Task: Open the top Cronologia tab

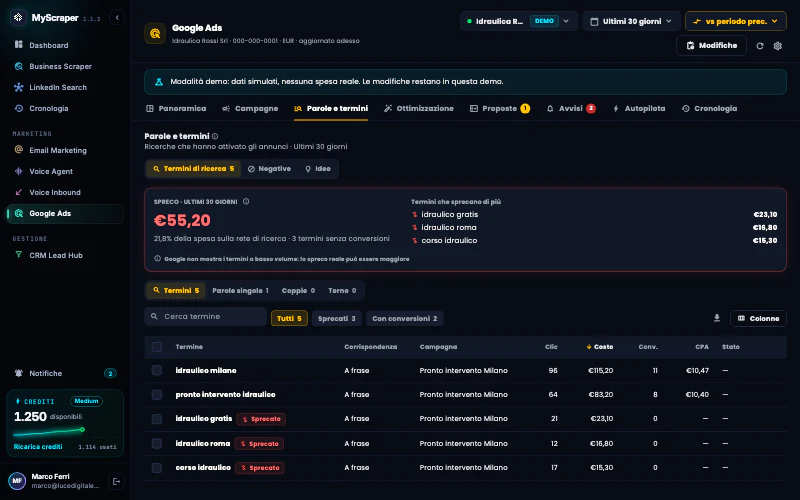Action: (709, 109)
